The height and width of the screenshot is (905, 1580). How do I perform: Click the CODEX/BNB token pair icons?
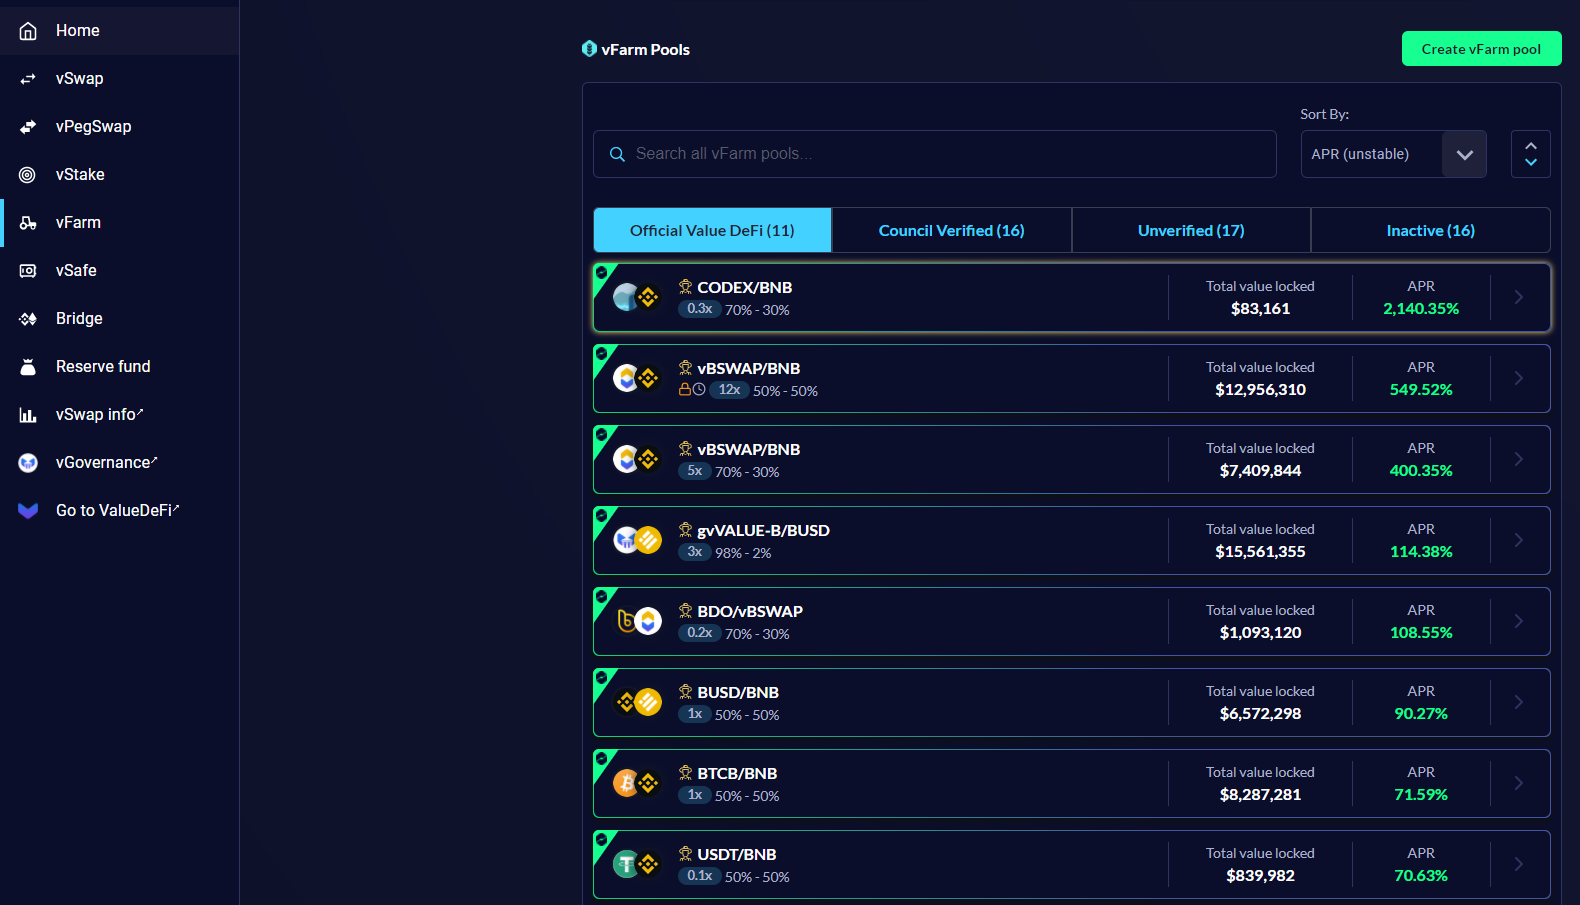pos(637,297)
